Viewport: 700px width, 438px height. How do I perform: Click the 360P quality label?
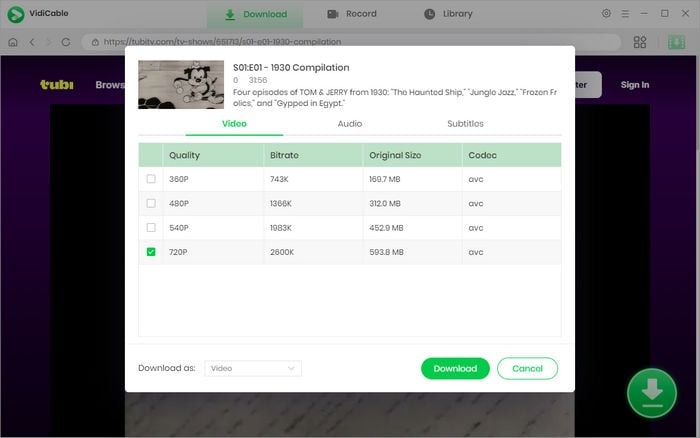179,179
